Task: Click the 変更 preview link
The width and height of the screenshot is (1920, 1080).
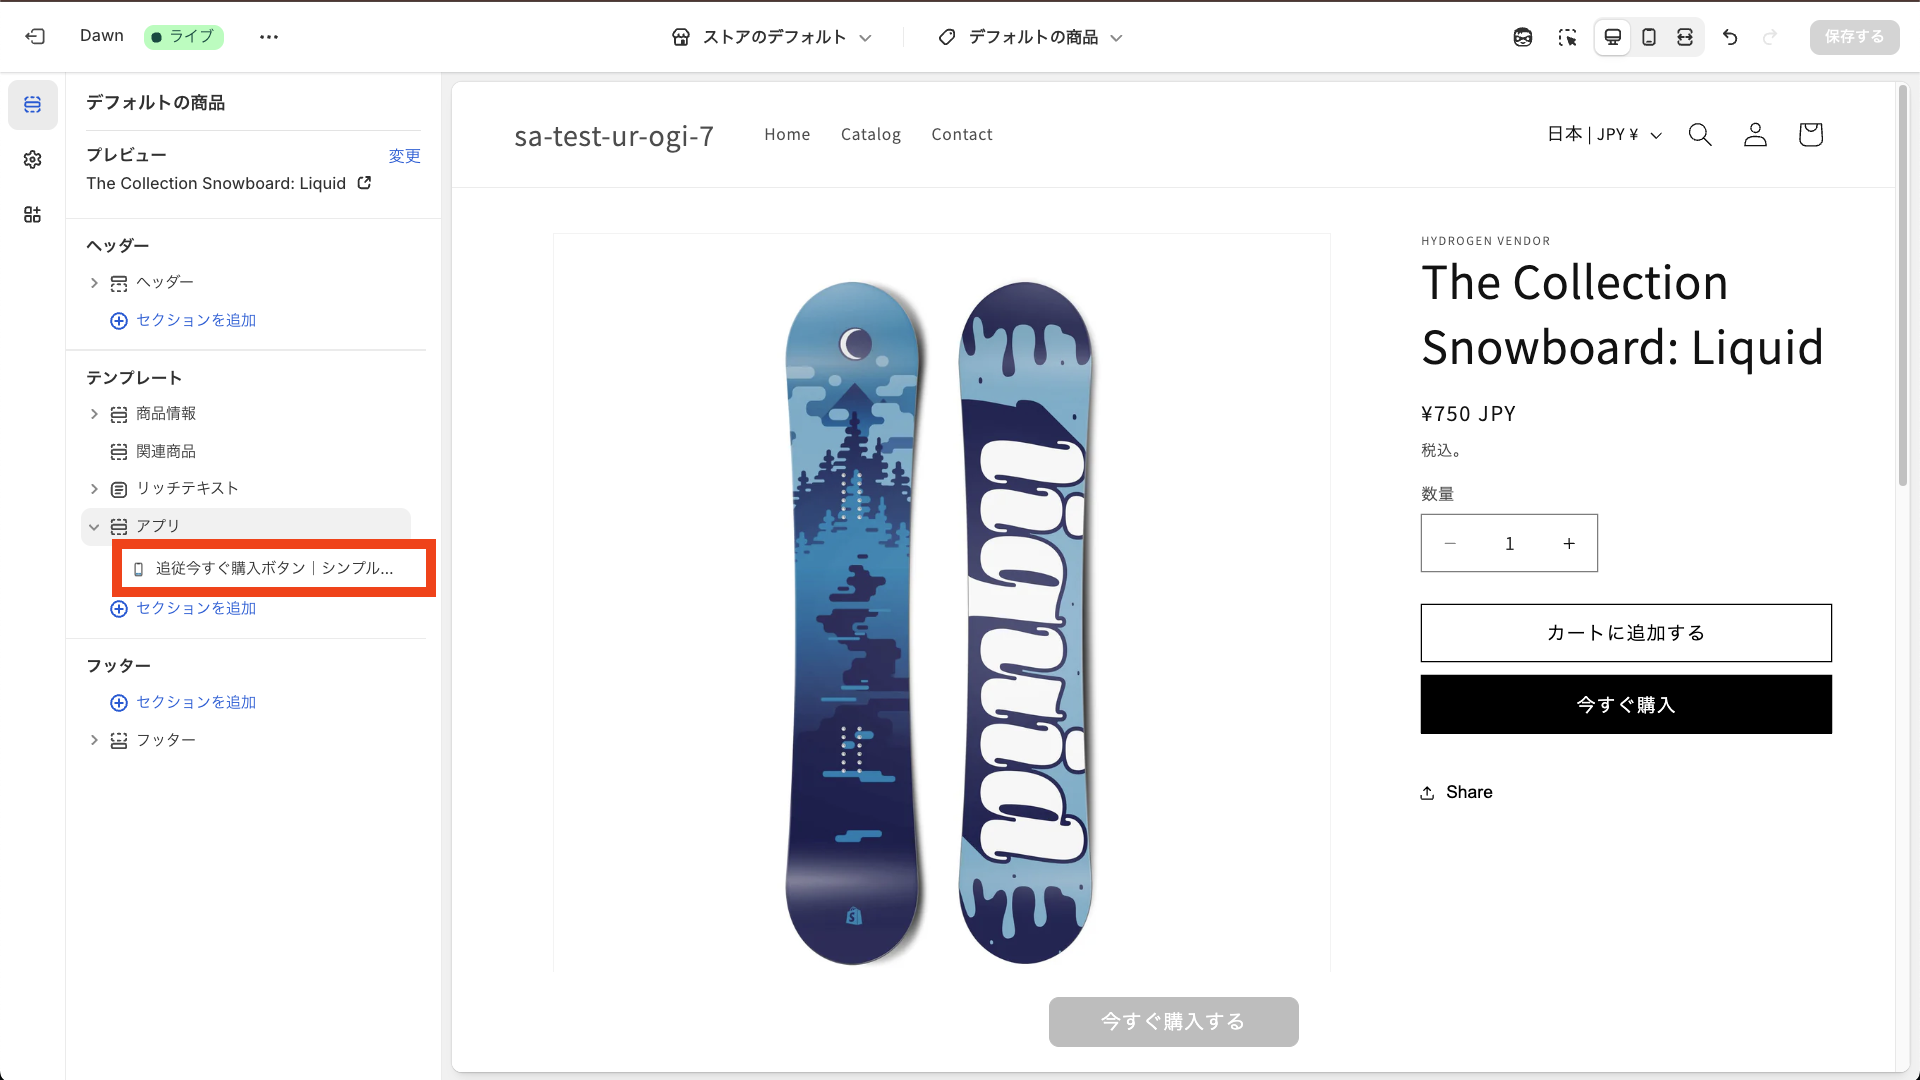Action: point(404,156)
